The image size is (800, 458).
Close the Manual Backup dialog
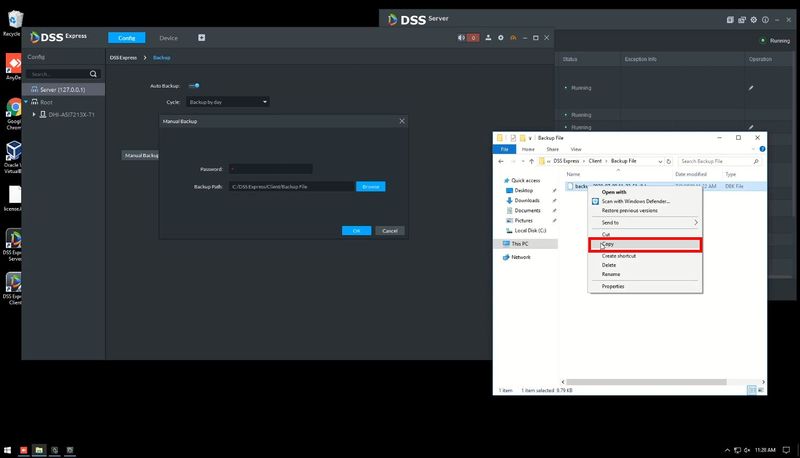(x=402, y=121)
